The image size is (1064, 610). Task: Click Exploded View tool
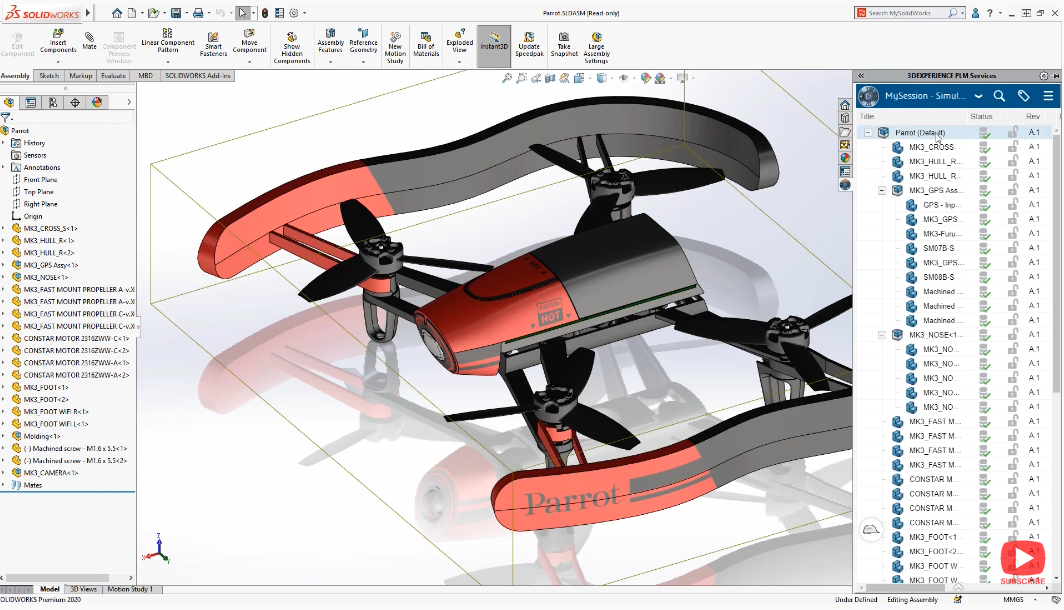[x=459, y=41]
